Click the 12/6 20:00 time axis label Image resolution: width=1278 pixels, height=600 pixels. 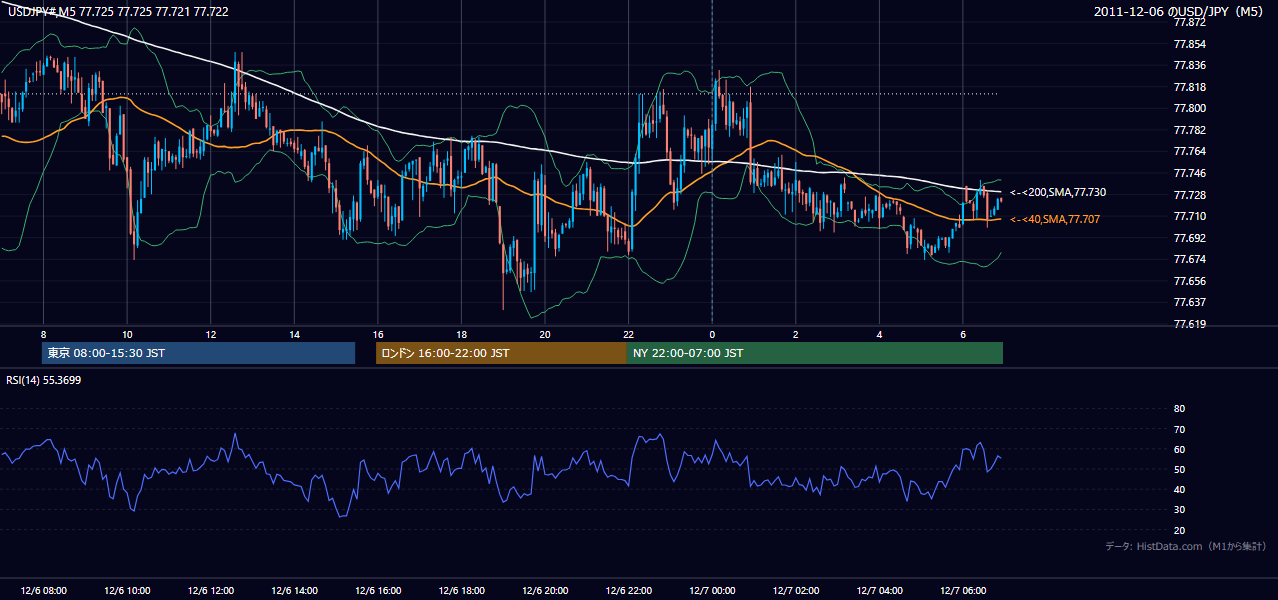tap(544, 591)
